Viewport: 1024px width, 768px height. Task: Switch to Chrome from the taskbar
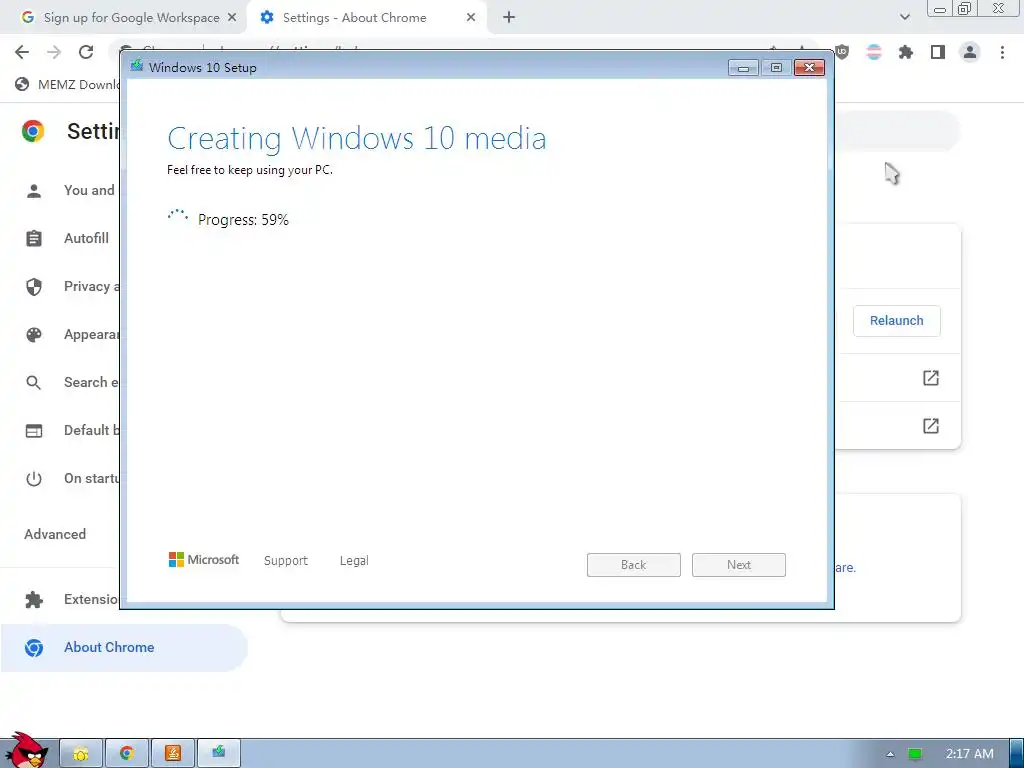tap(127, 754)
